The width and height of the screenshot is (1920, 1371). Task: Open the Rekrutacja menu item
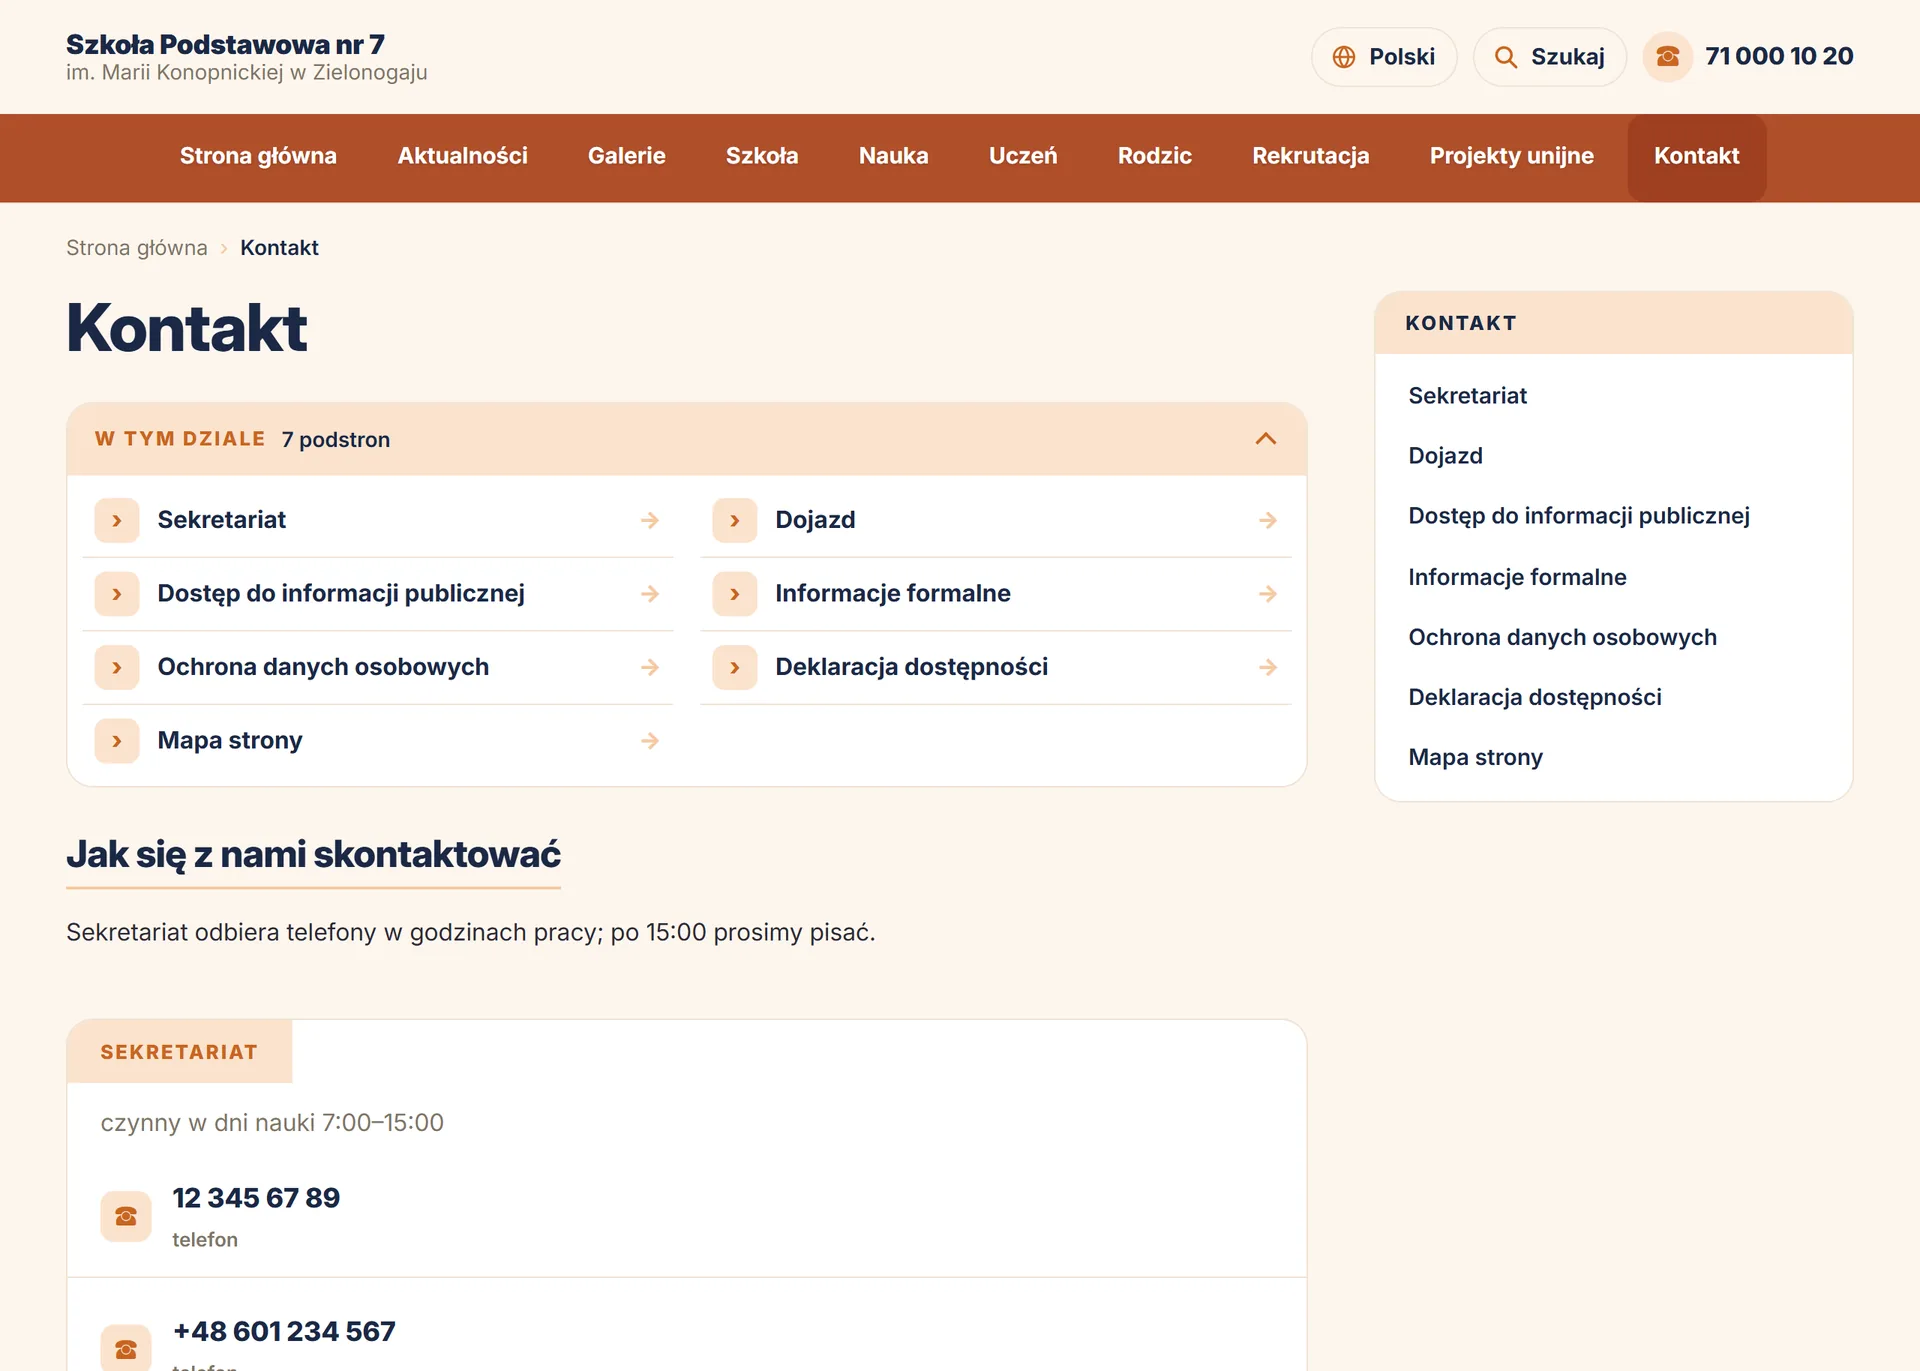point(1310,156)
